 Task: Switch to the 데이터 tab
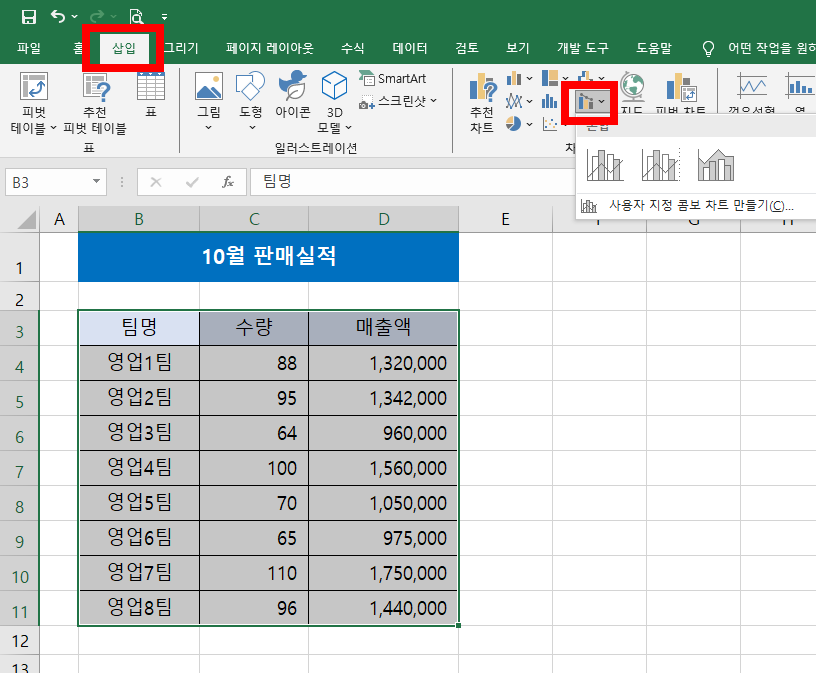(x=410, y=48)
